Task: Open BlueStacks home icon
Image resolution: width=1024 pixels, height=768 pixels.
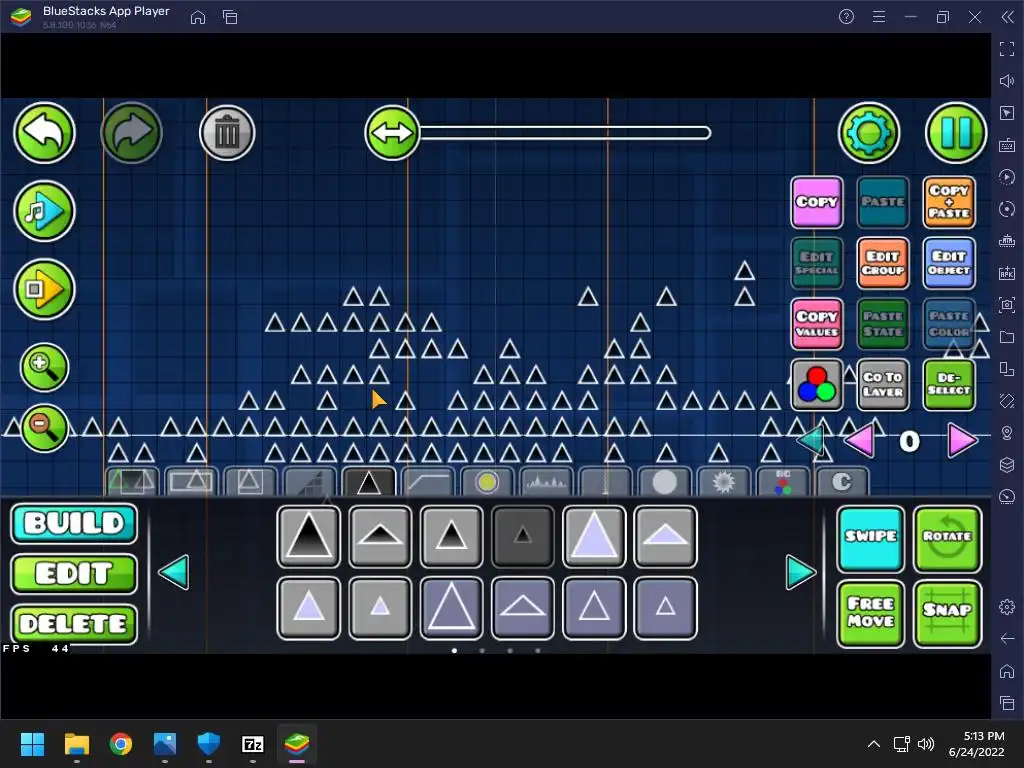Action: pyautogui.click(x=198, y=17)
